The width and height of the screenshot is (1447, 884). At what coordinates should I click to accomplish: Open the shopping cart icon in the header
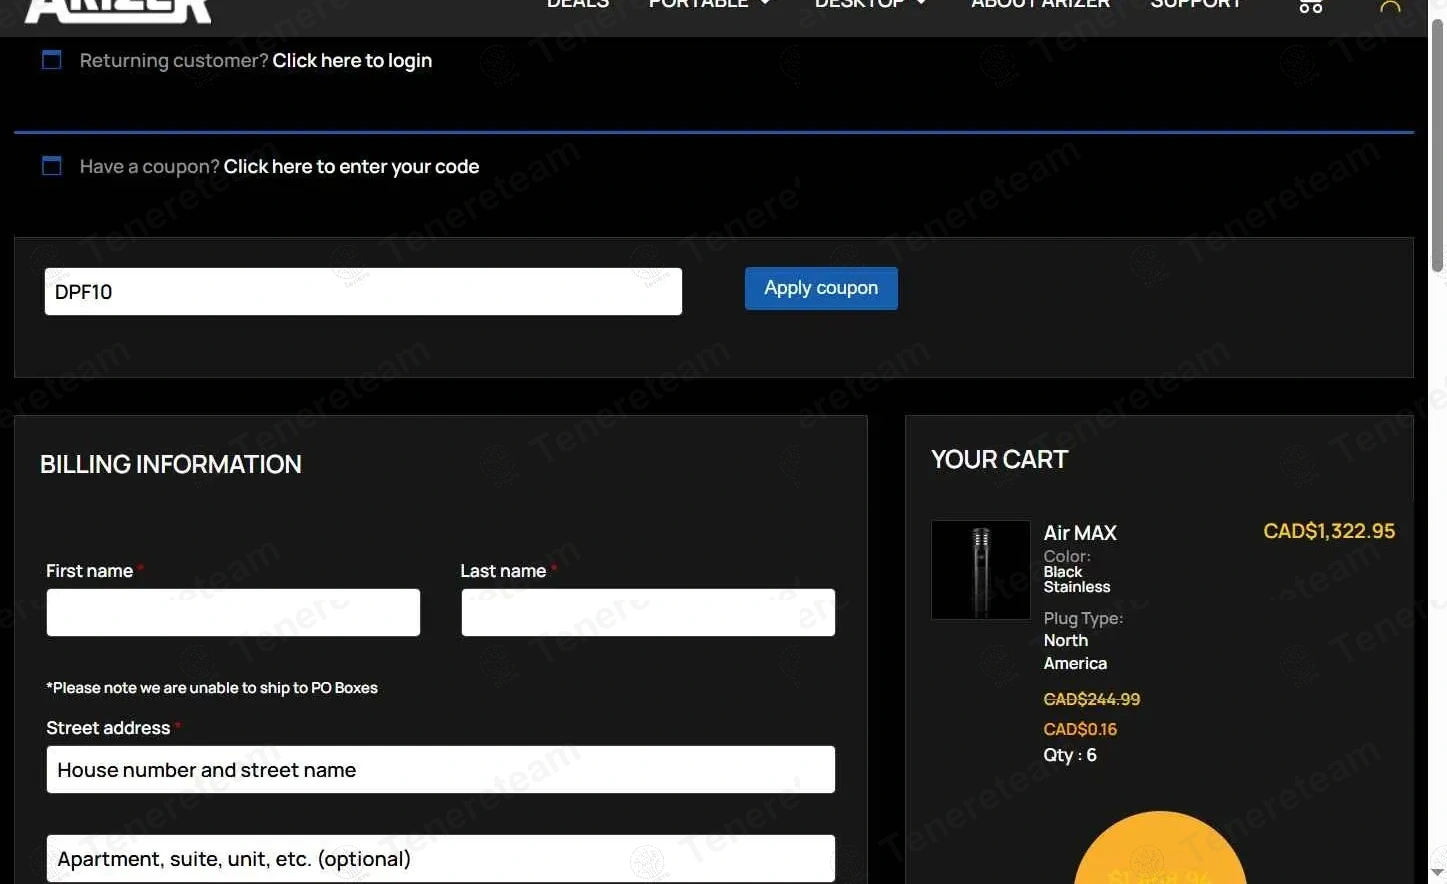point(1310,6)
